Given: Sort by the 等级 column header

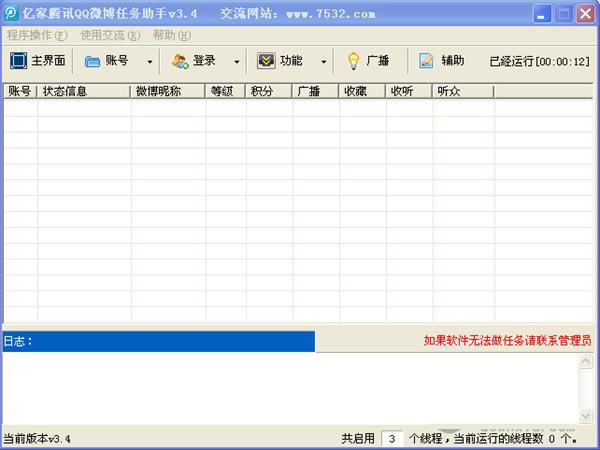Looking at the screenshot, I should [x=225, y=91].
